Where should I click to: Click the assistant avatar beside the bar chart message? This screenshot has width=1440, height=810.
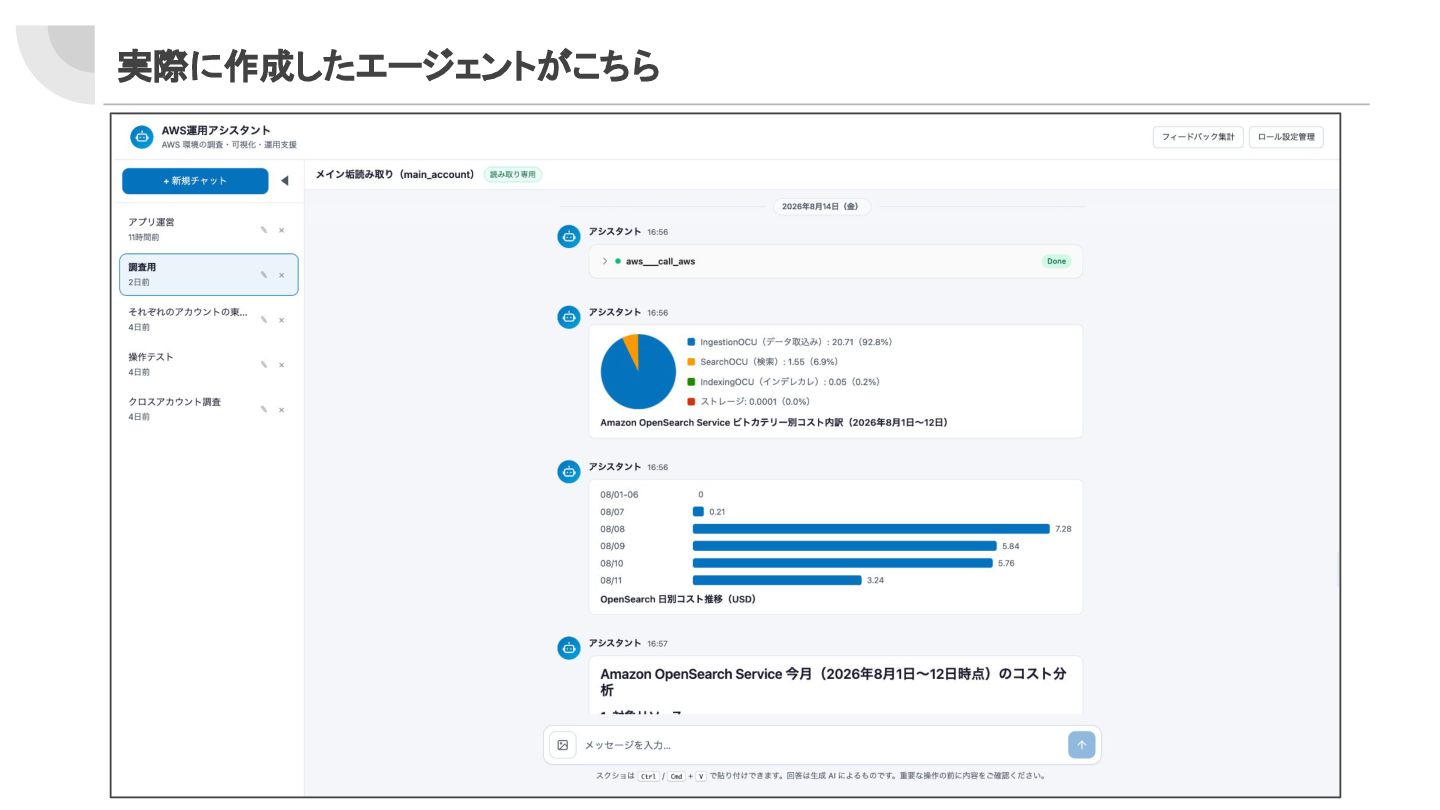(x=569, y=471)
